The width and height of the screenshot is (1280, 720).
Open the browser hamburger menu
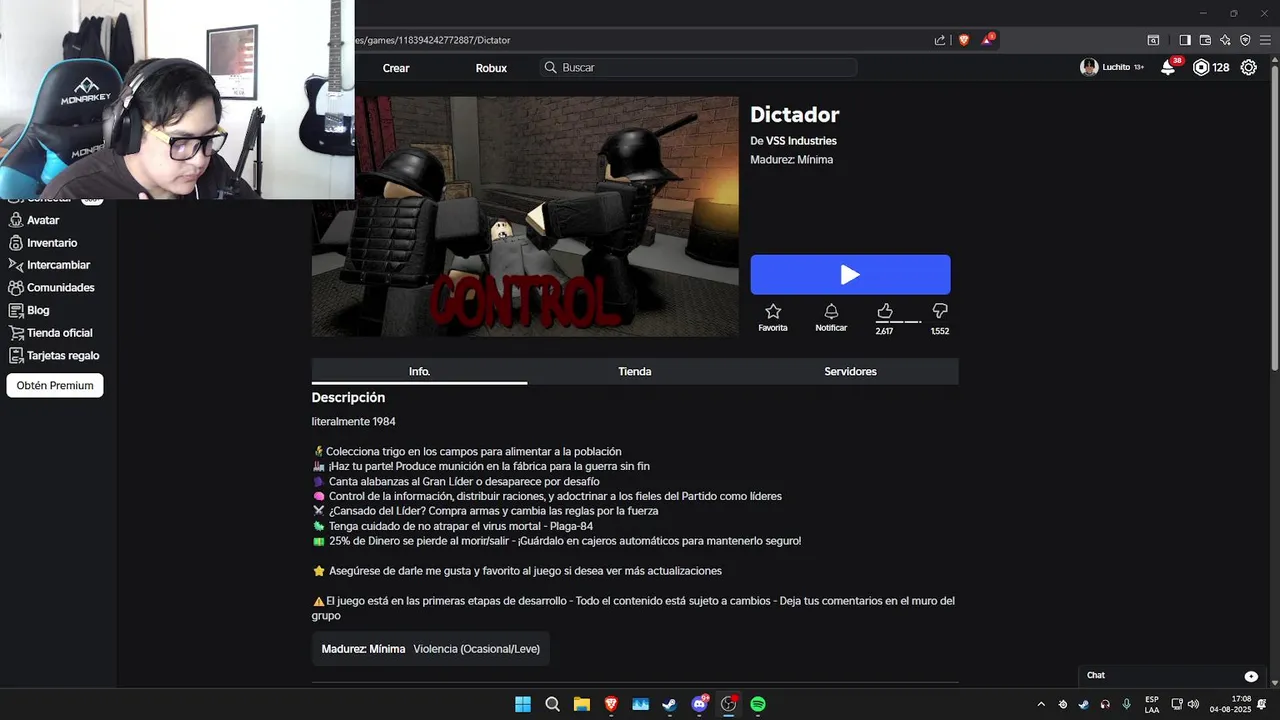1265,40
